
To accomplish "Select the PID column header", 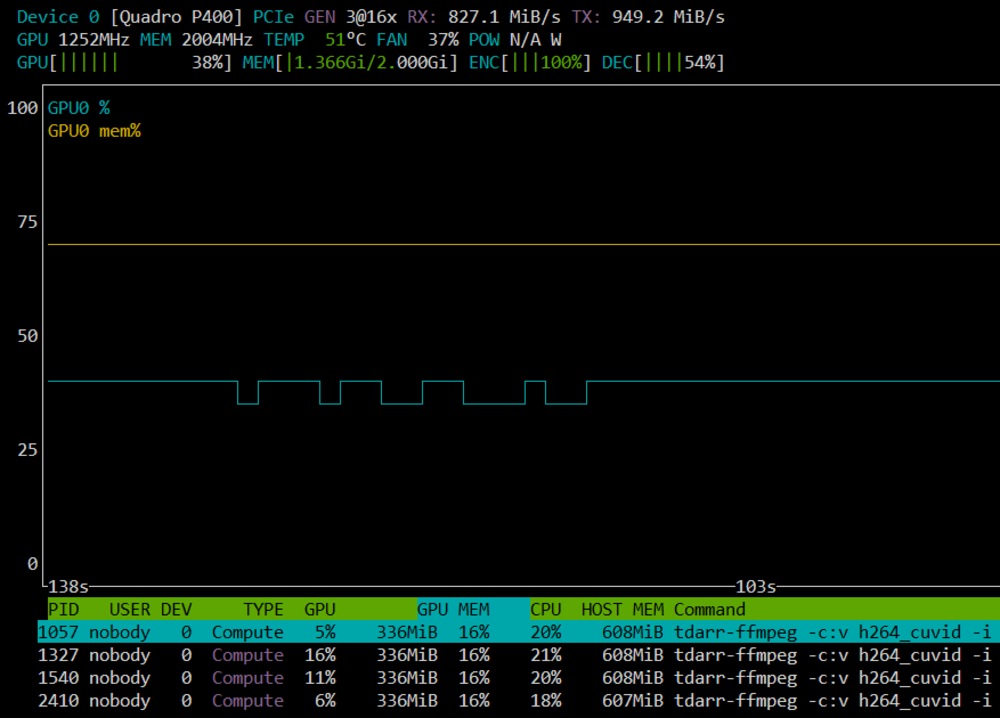I will coord(64,609).
